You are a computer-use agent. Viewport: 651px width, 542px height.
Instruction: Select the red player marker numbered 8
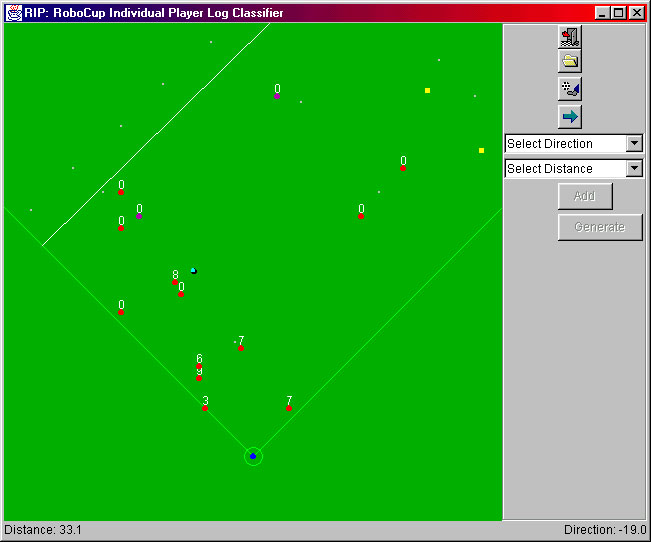(x=175, y=282)
